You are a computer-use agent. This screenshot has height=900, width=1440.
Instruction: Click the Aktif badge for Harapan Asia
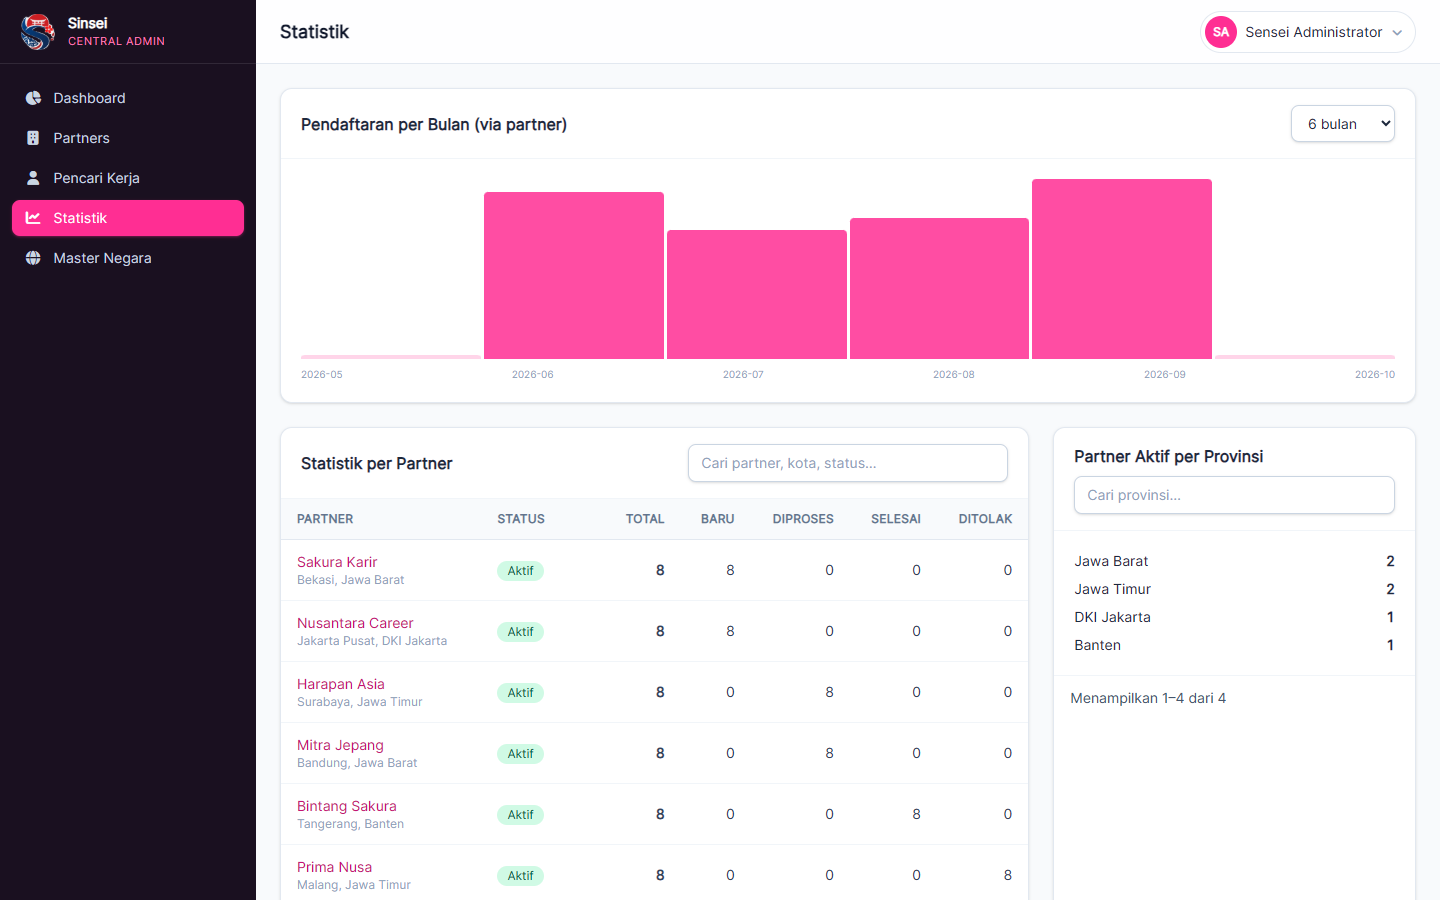520,693
